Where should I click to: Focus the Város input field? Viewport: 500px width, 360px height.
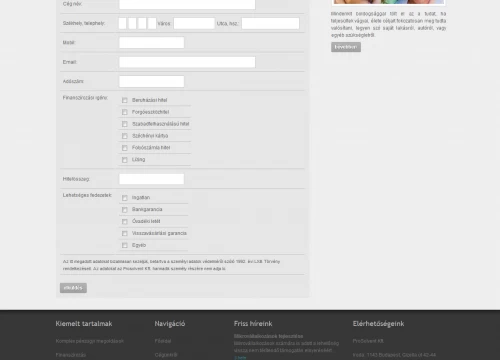click(x=194, y=23)
